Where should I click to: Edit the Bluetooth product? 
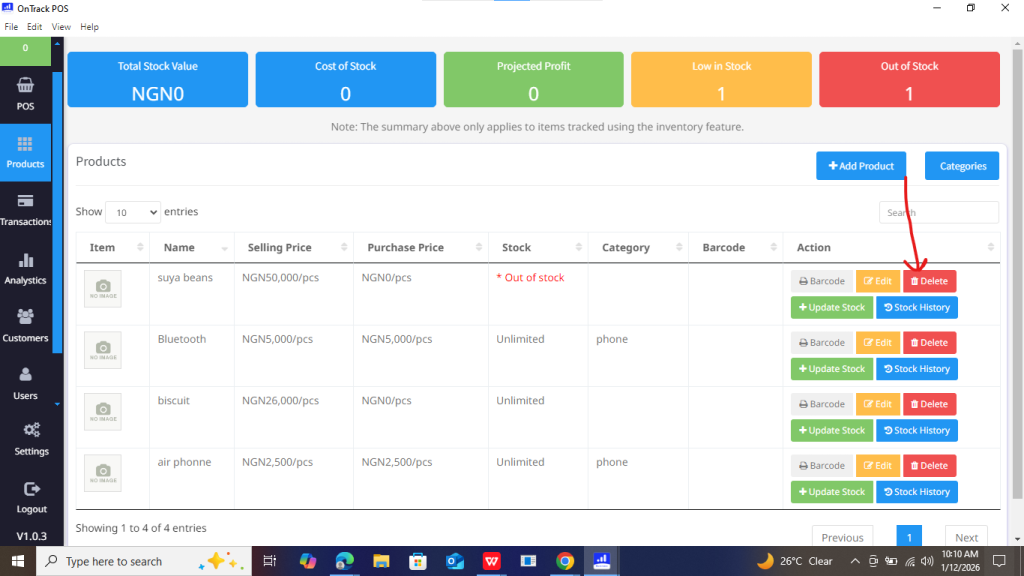point(877,343)
